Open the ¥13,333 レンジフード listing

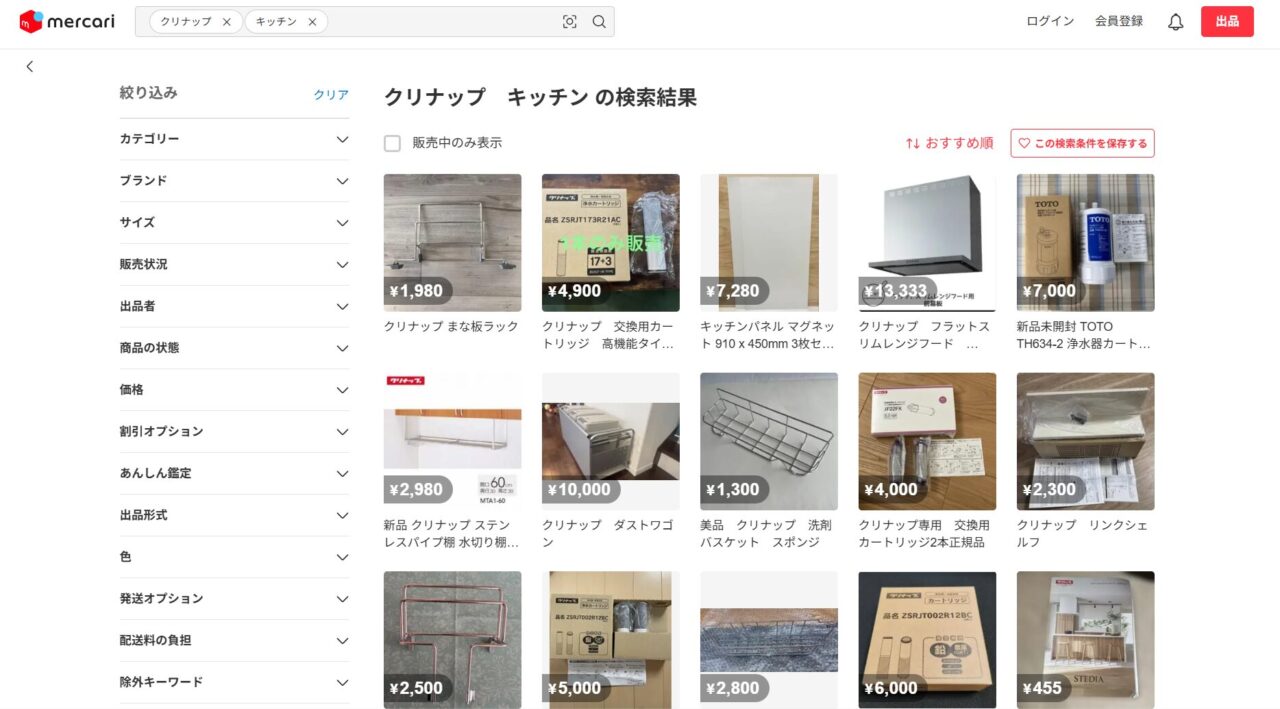(x=927, y=243)
